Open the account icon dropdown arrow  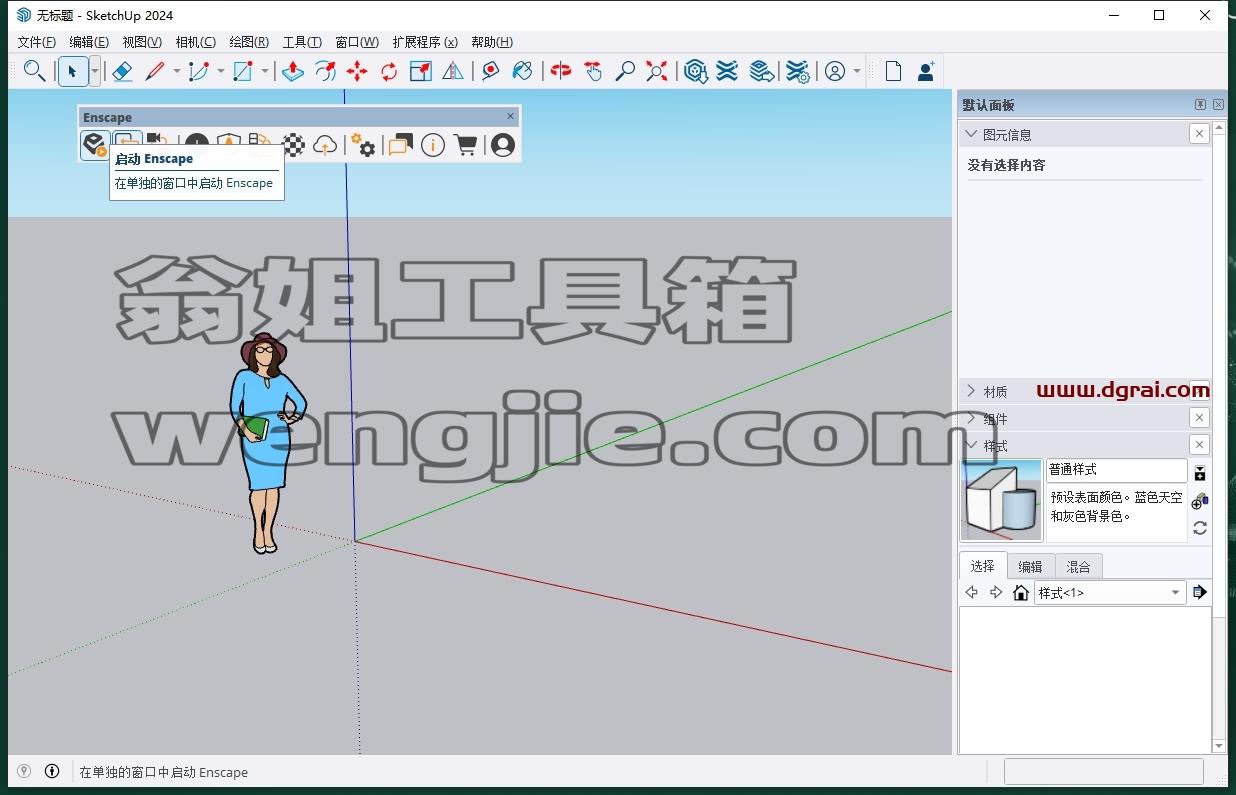tap(857, 71)
